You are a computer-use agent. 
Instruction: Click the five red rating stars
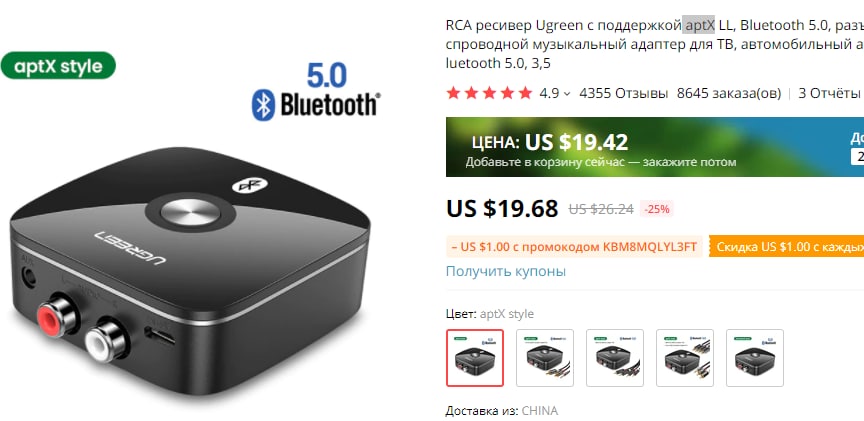489,93
